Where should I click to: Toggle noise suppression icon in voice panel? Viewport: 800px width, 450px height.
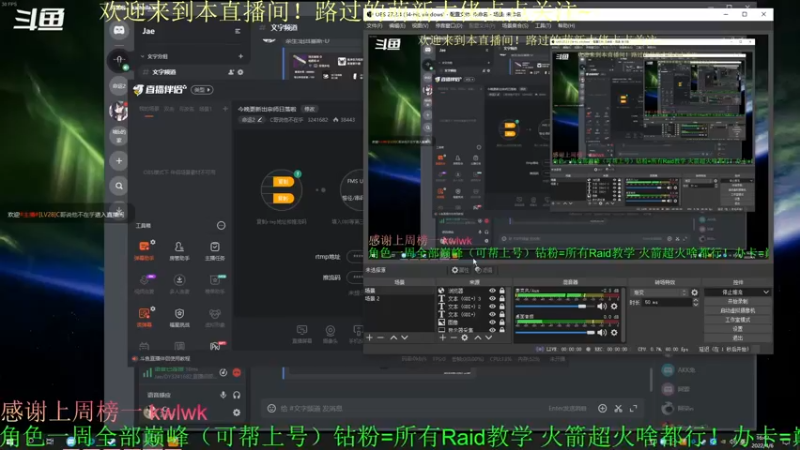[223, 372]
